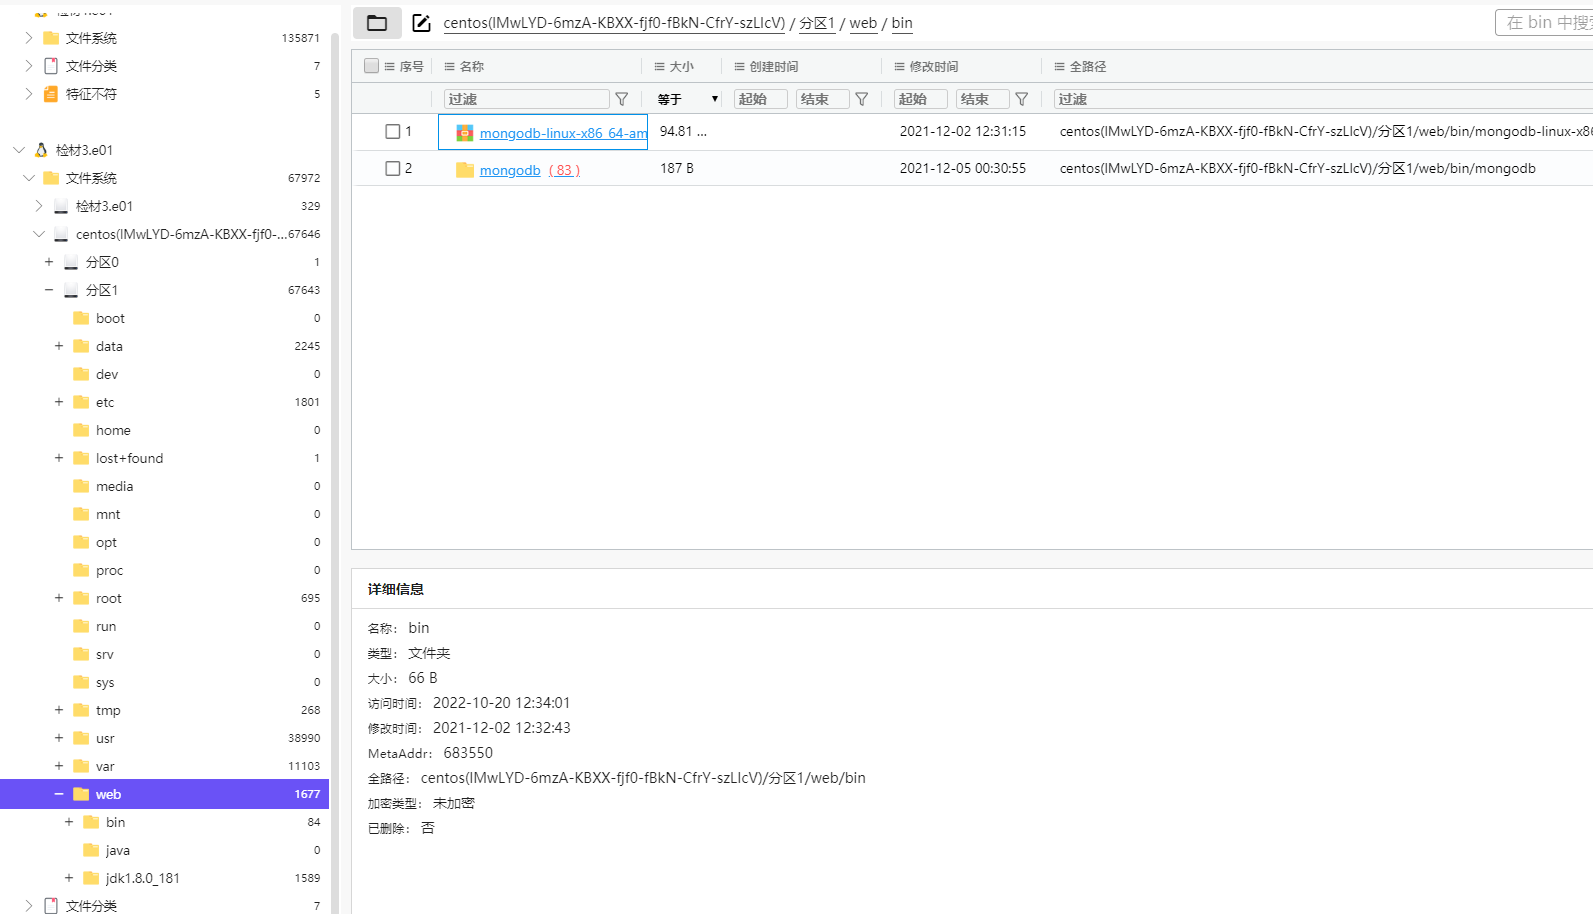Open the mongodb folder link
Viewport: 1593px width, 914px height.
pos(510,170)
